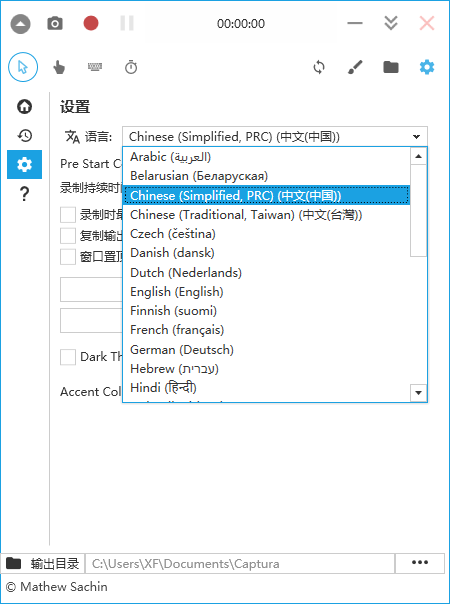The image size is (450, 604).
Task: Choose French (français) language
Action: tap(266, 330)
